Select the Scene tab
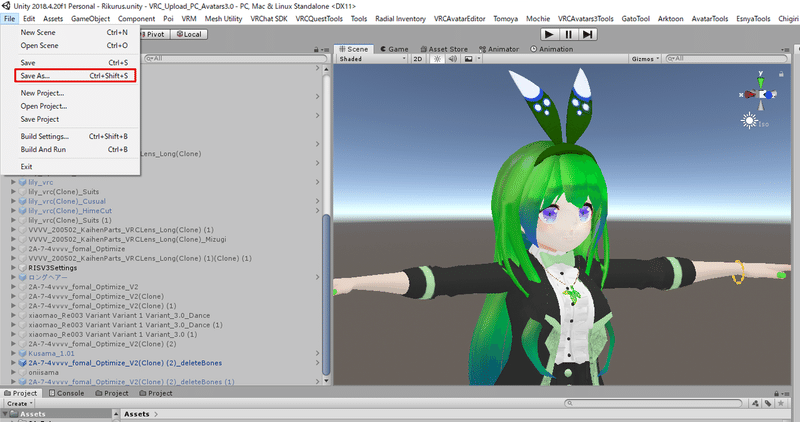 click(354, 49)
